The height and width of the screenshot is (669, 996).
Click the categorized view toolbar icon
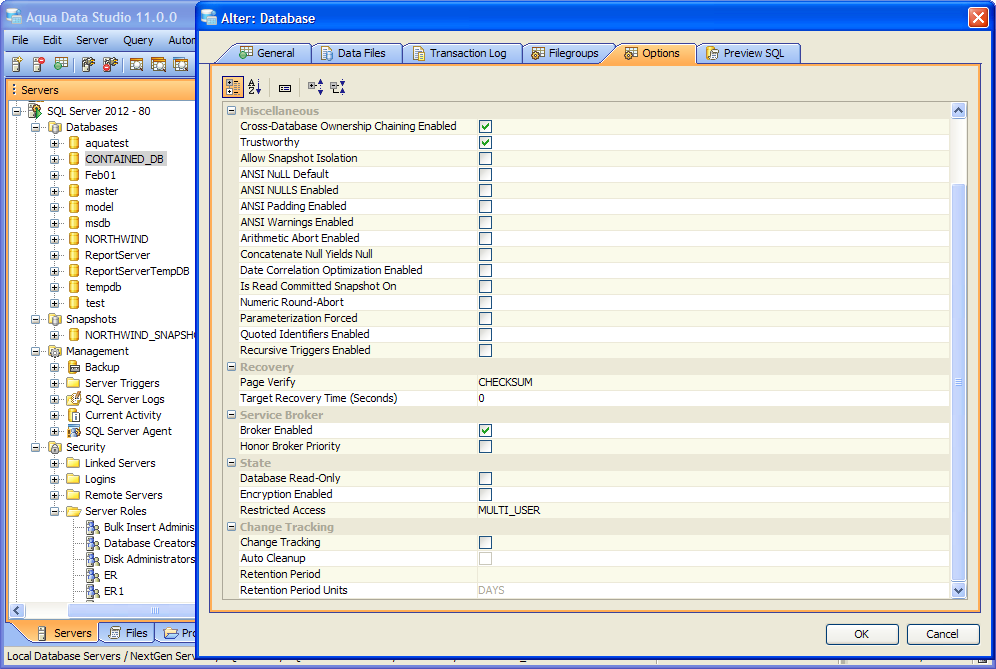pos(232,87)
